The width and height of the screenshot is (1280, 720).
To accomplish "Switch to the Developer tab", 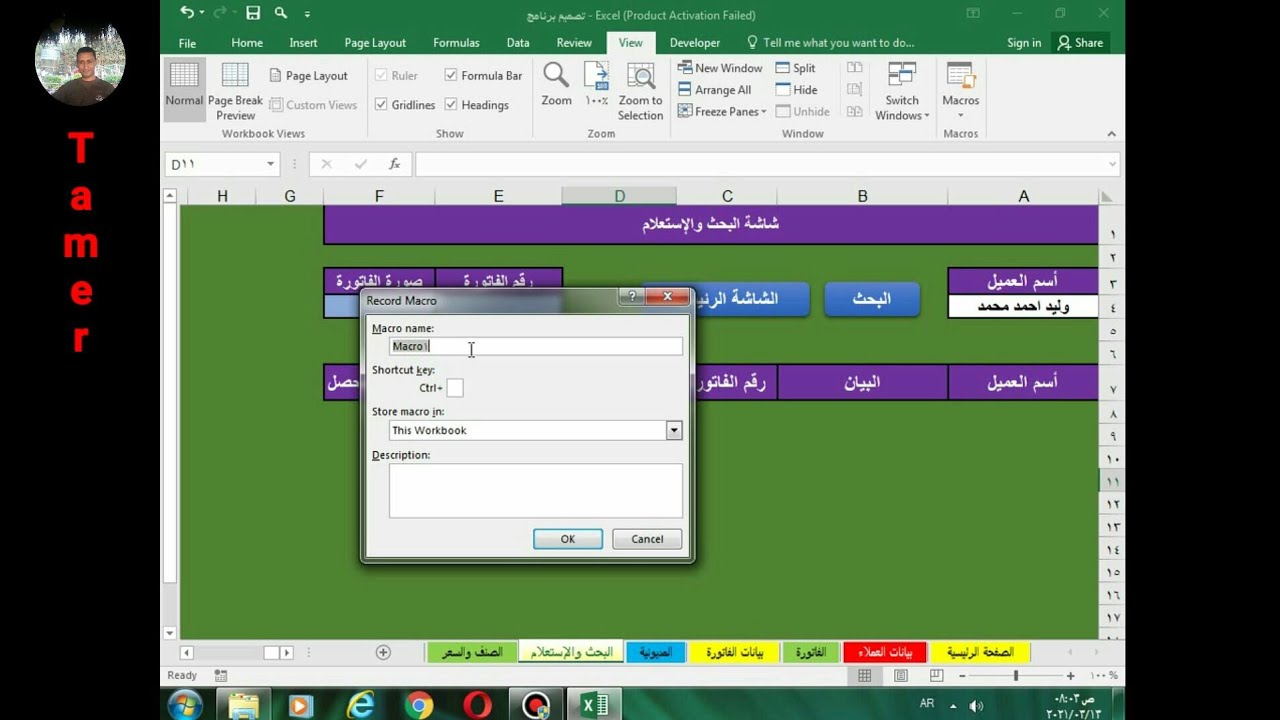I will [x=695, y=43].
